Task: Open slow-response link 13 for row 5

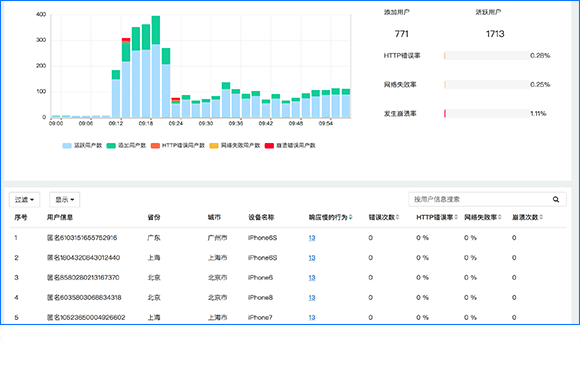Action: coord(312,317)
